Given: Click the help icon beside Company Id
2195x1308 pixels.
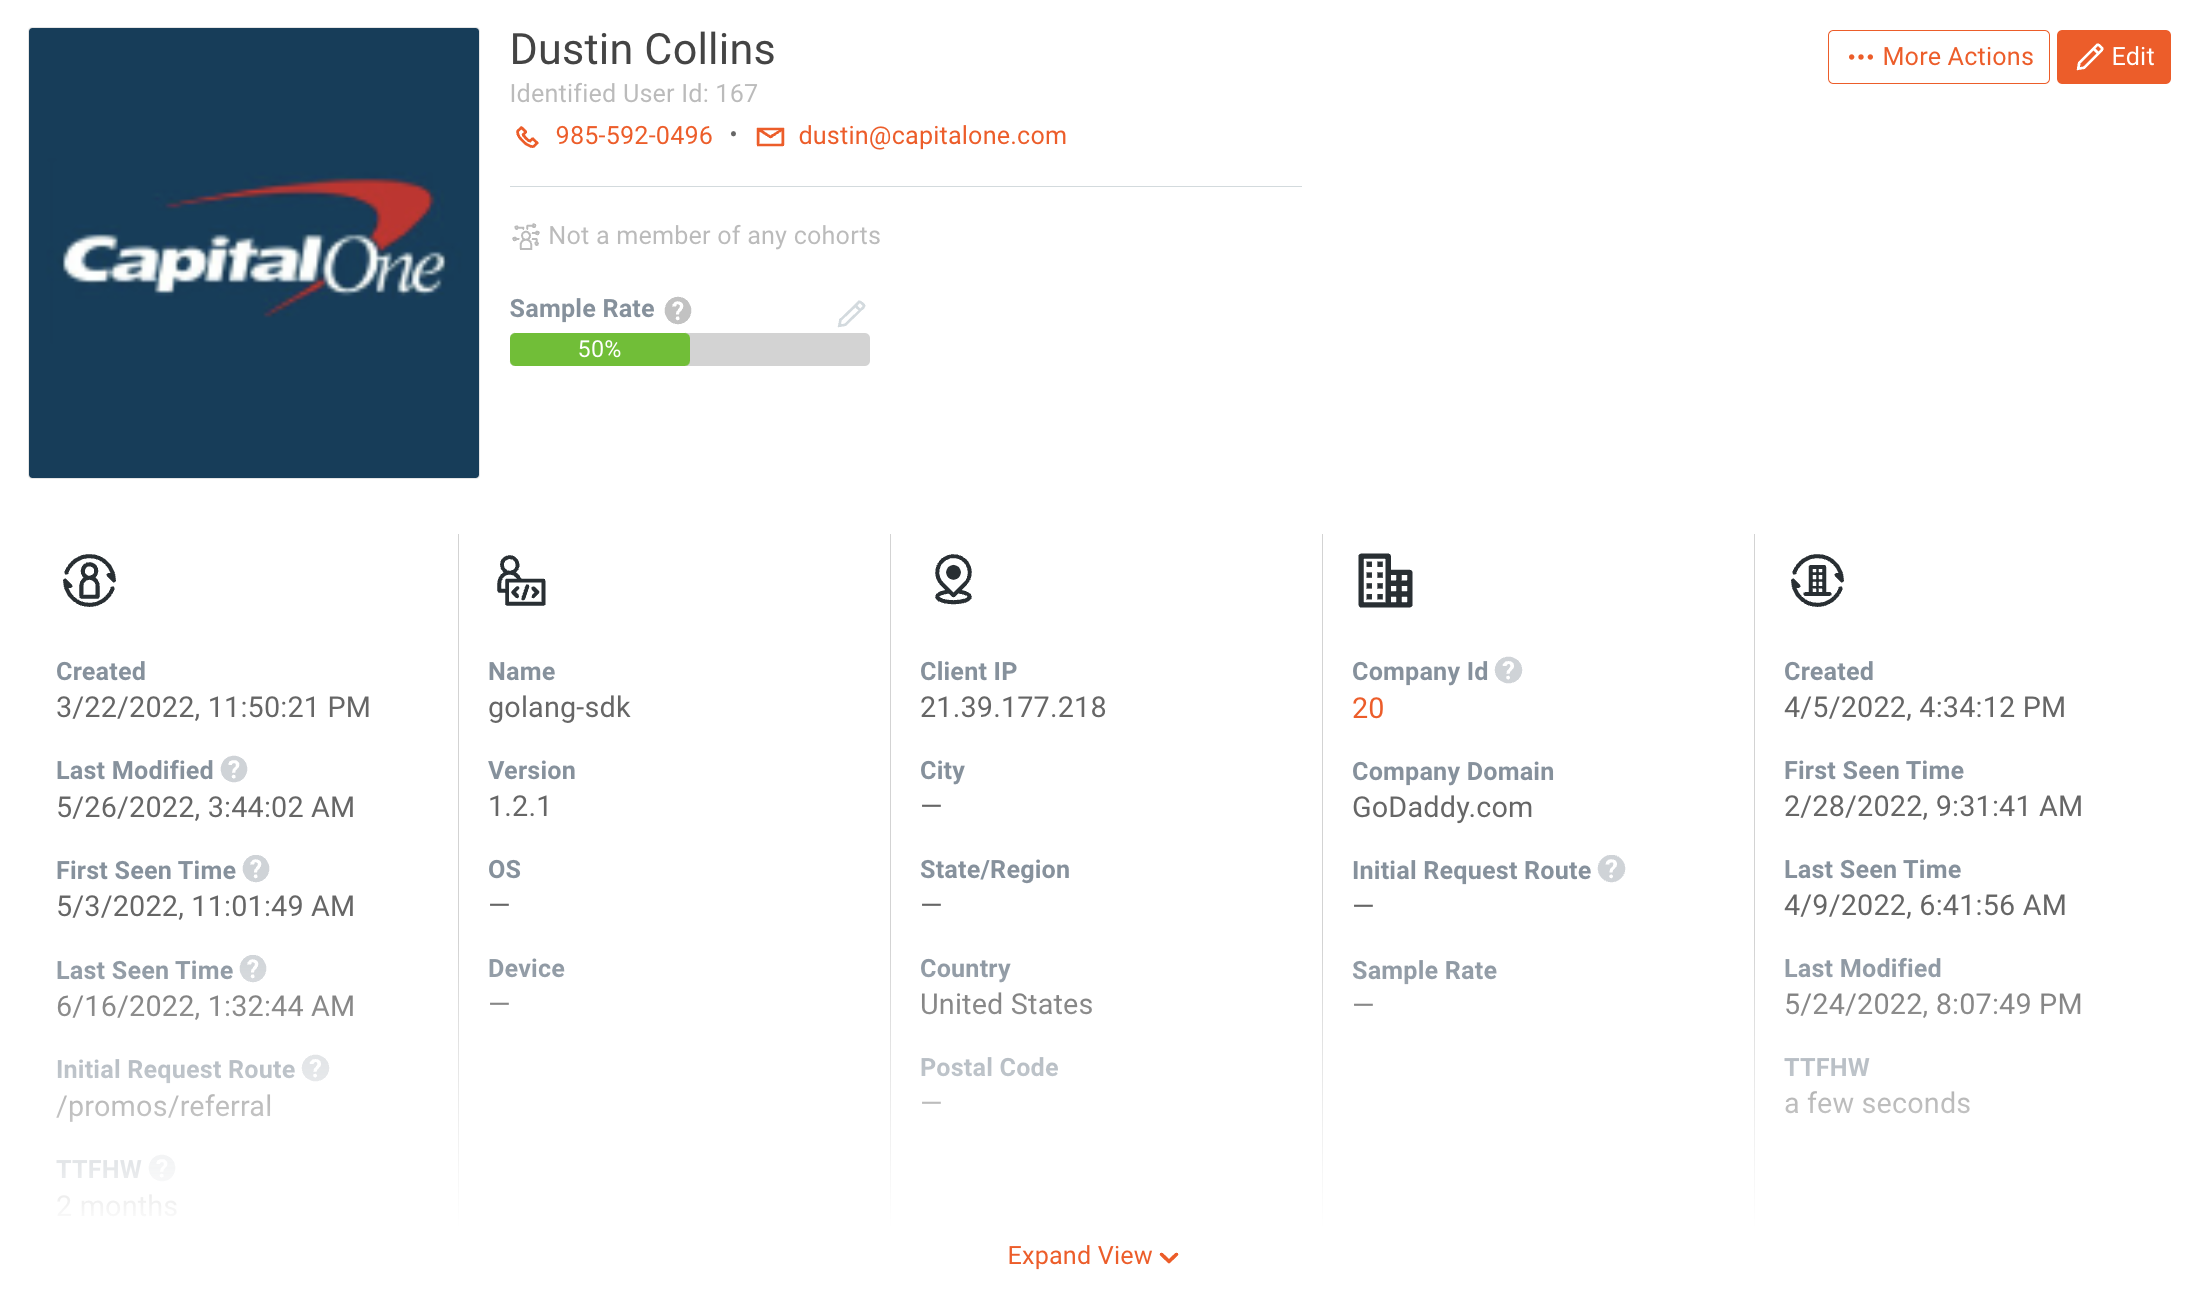Looking at the screenshot, I should tap(1508, 671).
